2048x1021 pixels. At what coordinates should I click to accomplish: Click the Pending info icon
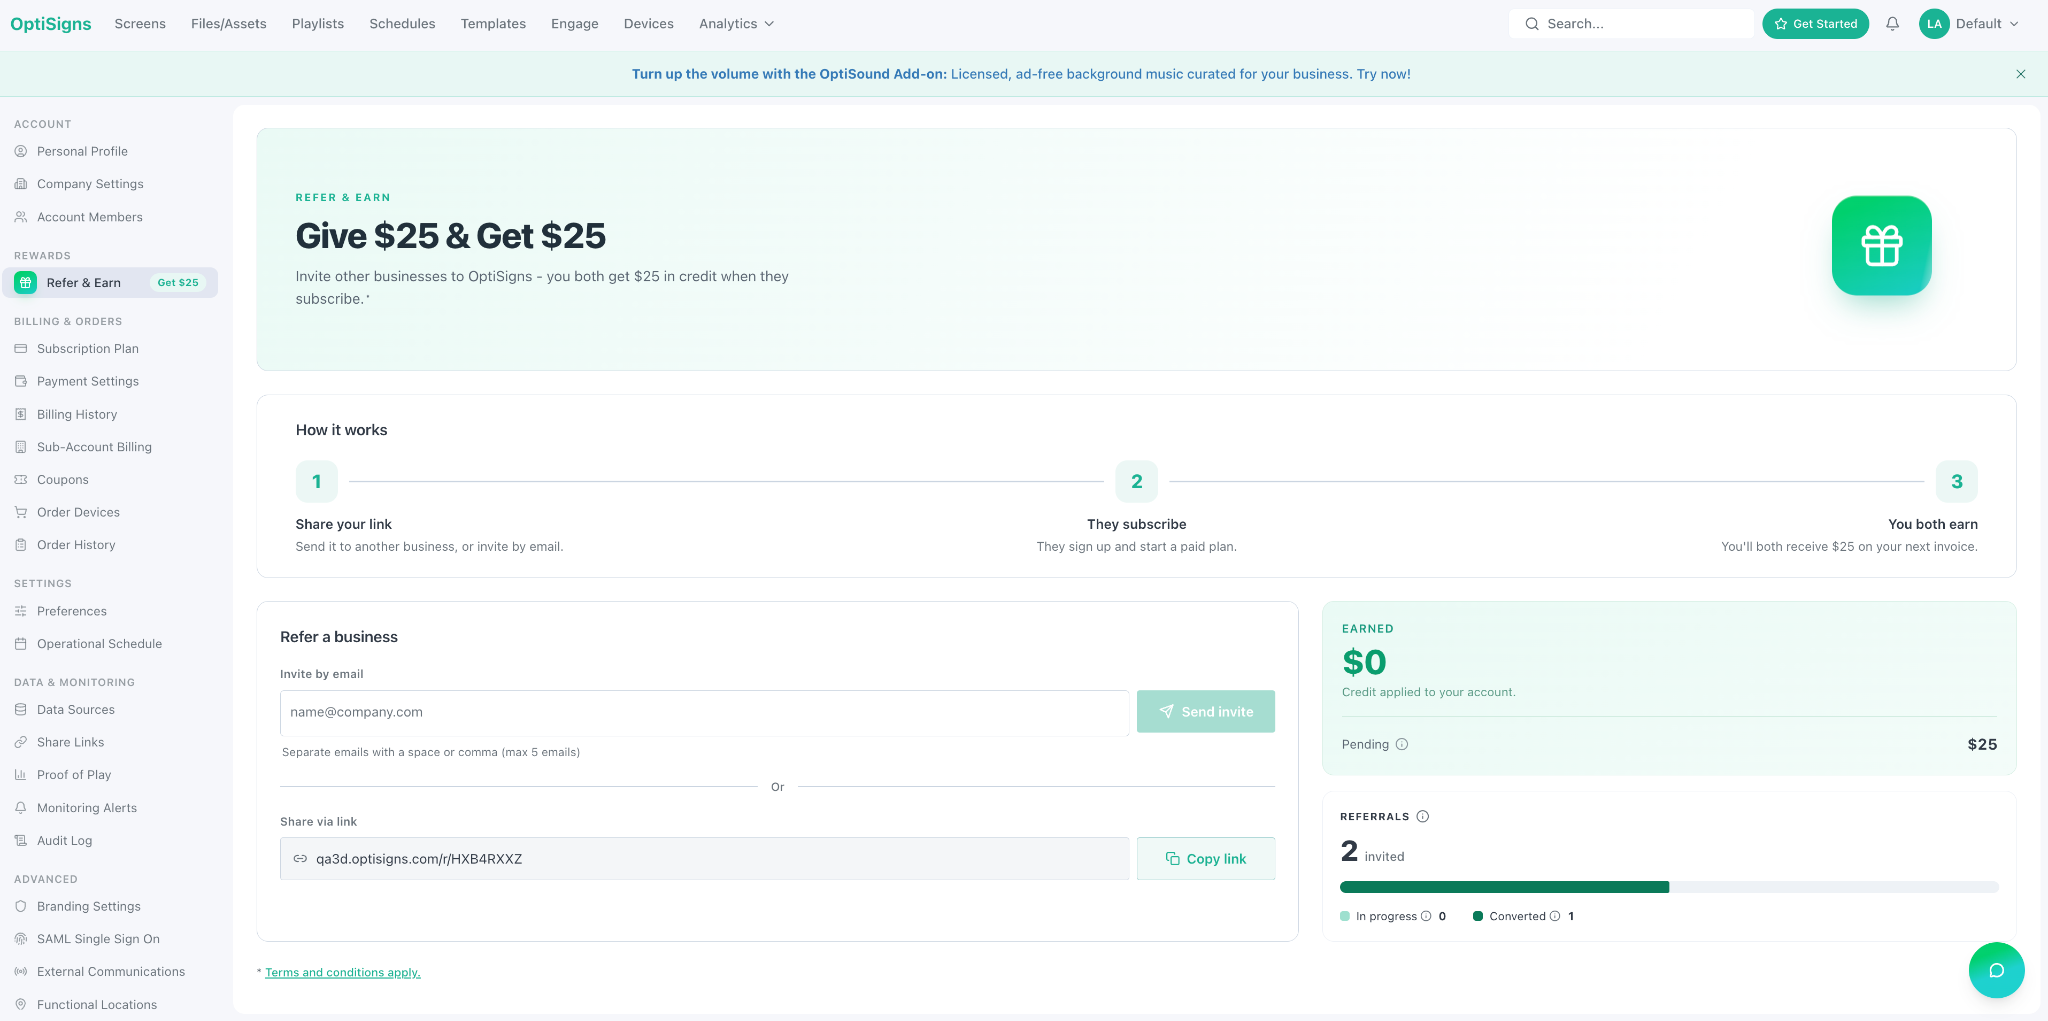(1402, 744)
